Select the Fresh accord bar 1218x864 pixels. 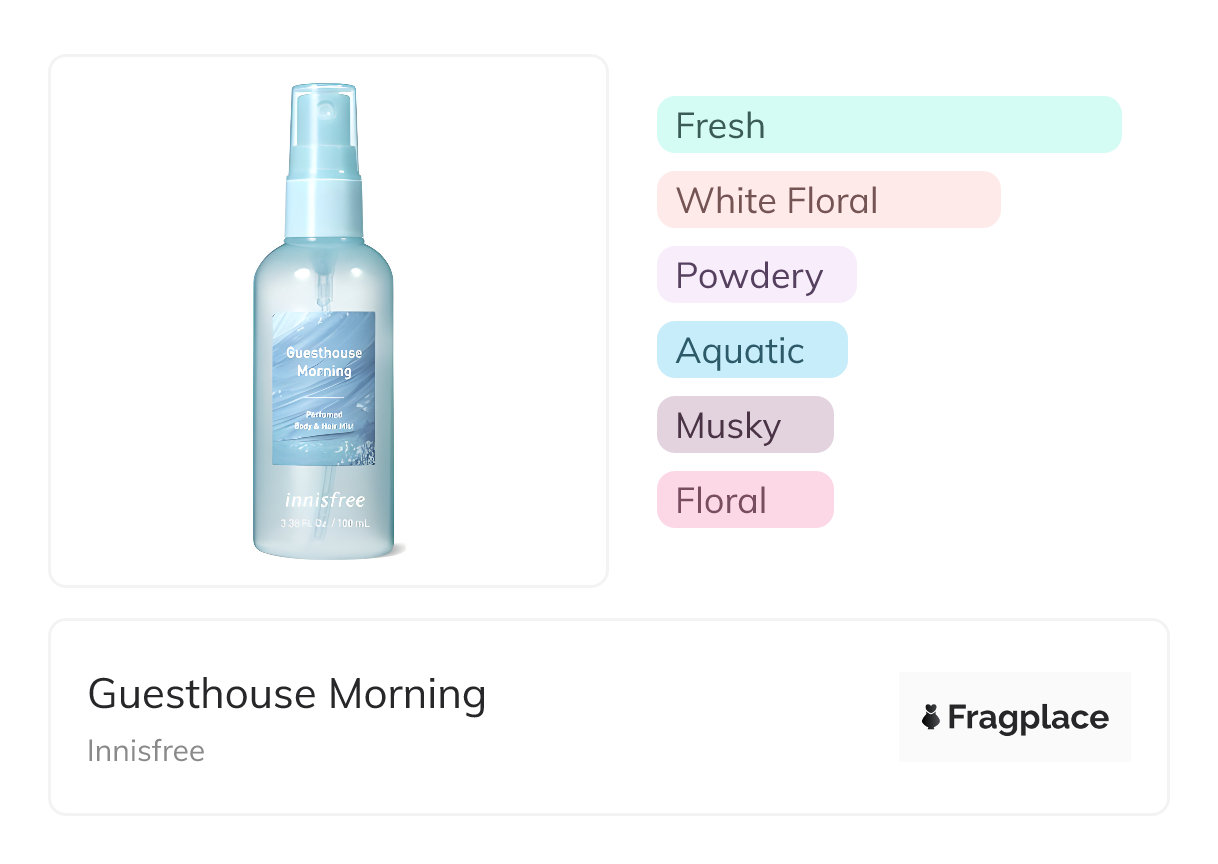pos(888,125)
